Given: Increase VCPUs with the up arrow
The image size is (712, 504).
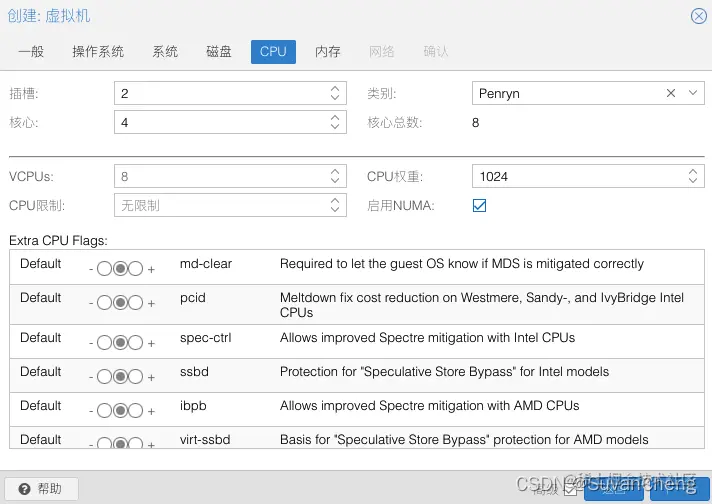Looking at the screenshot, I should pyautogui.click(x=335, y=172).
